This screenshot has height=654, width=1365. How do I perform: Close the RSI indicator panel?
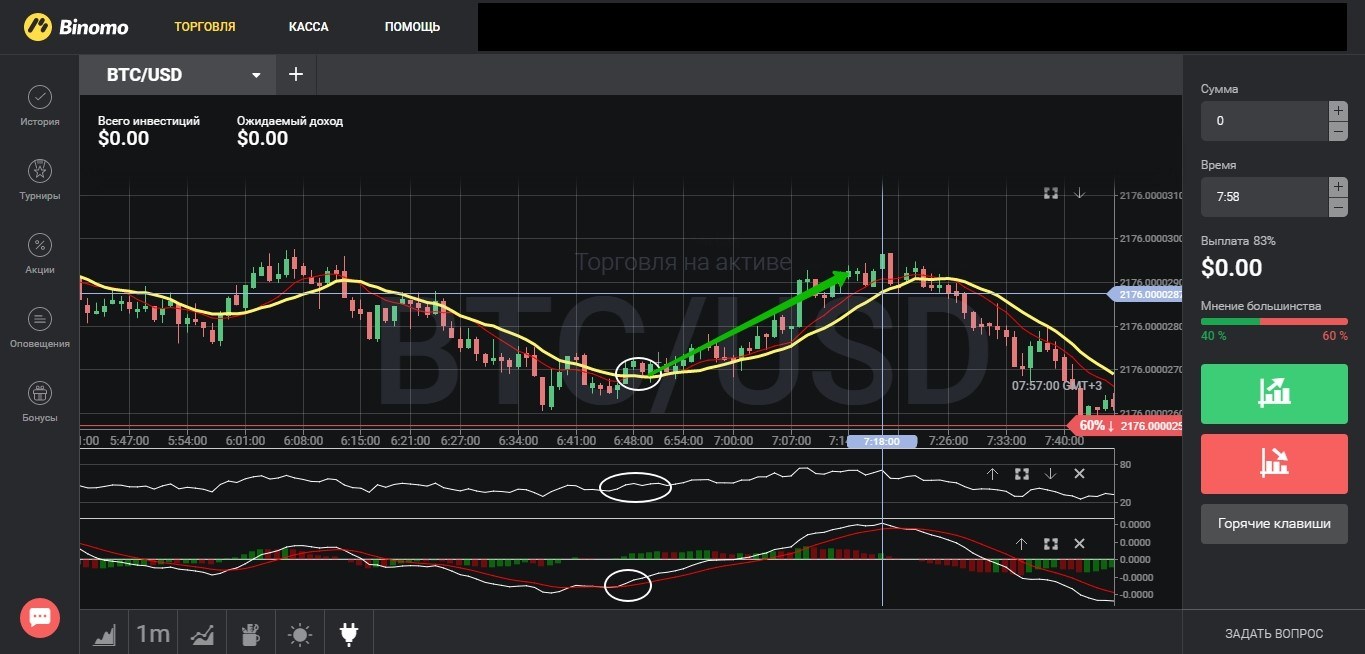tap(1079, 474)
